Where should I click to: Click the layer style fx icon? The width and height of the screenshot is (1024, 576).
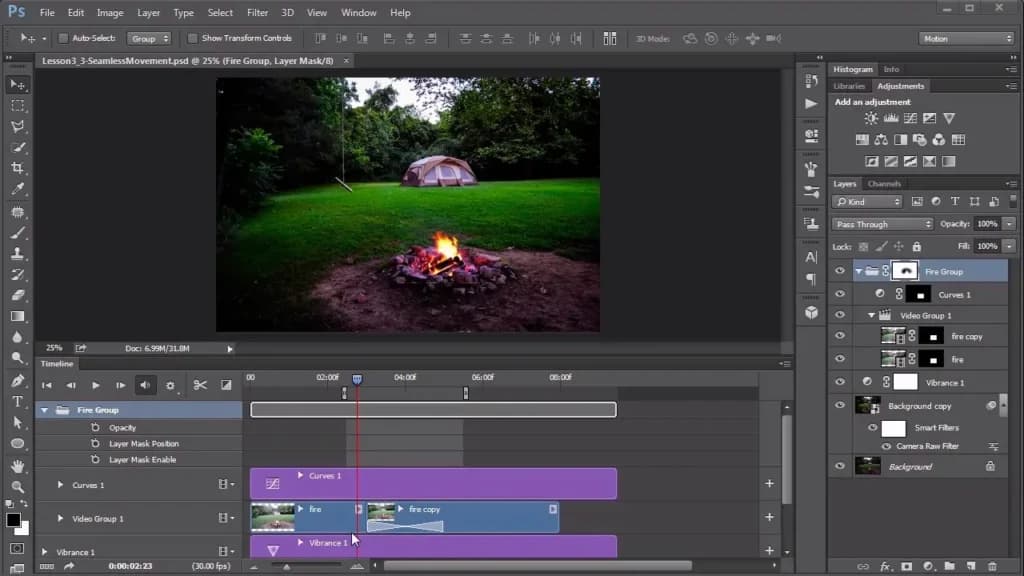[886, 566]
